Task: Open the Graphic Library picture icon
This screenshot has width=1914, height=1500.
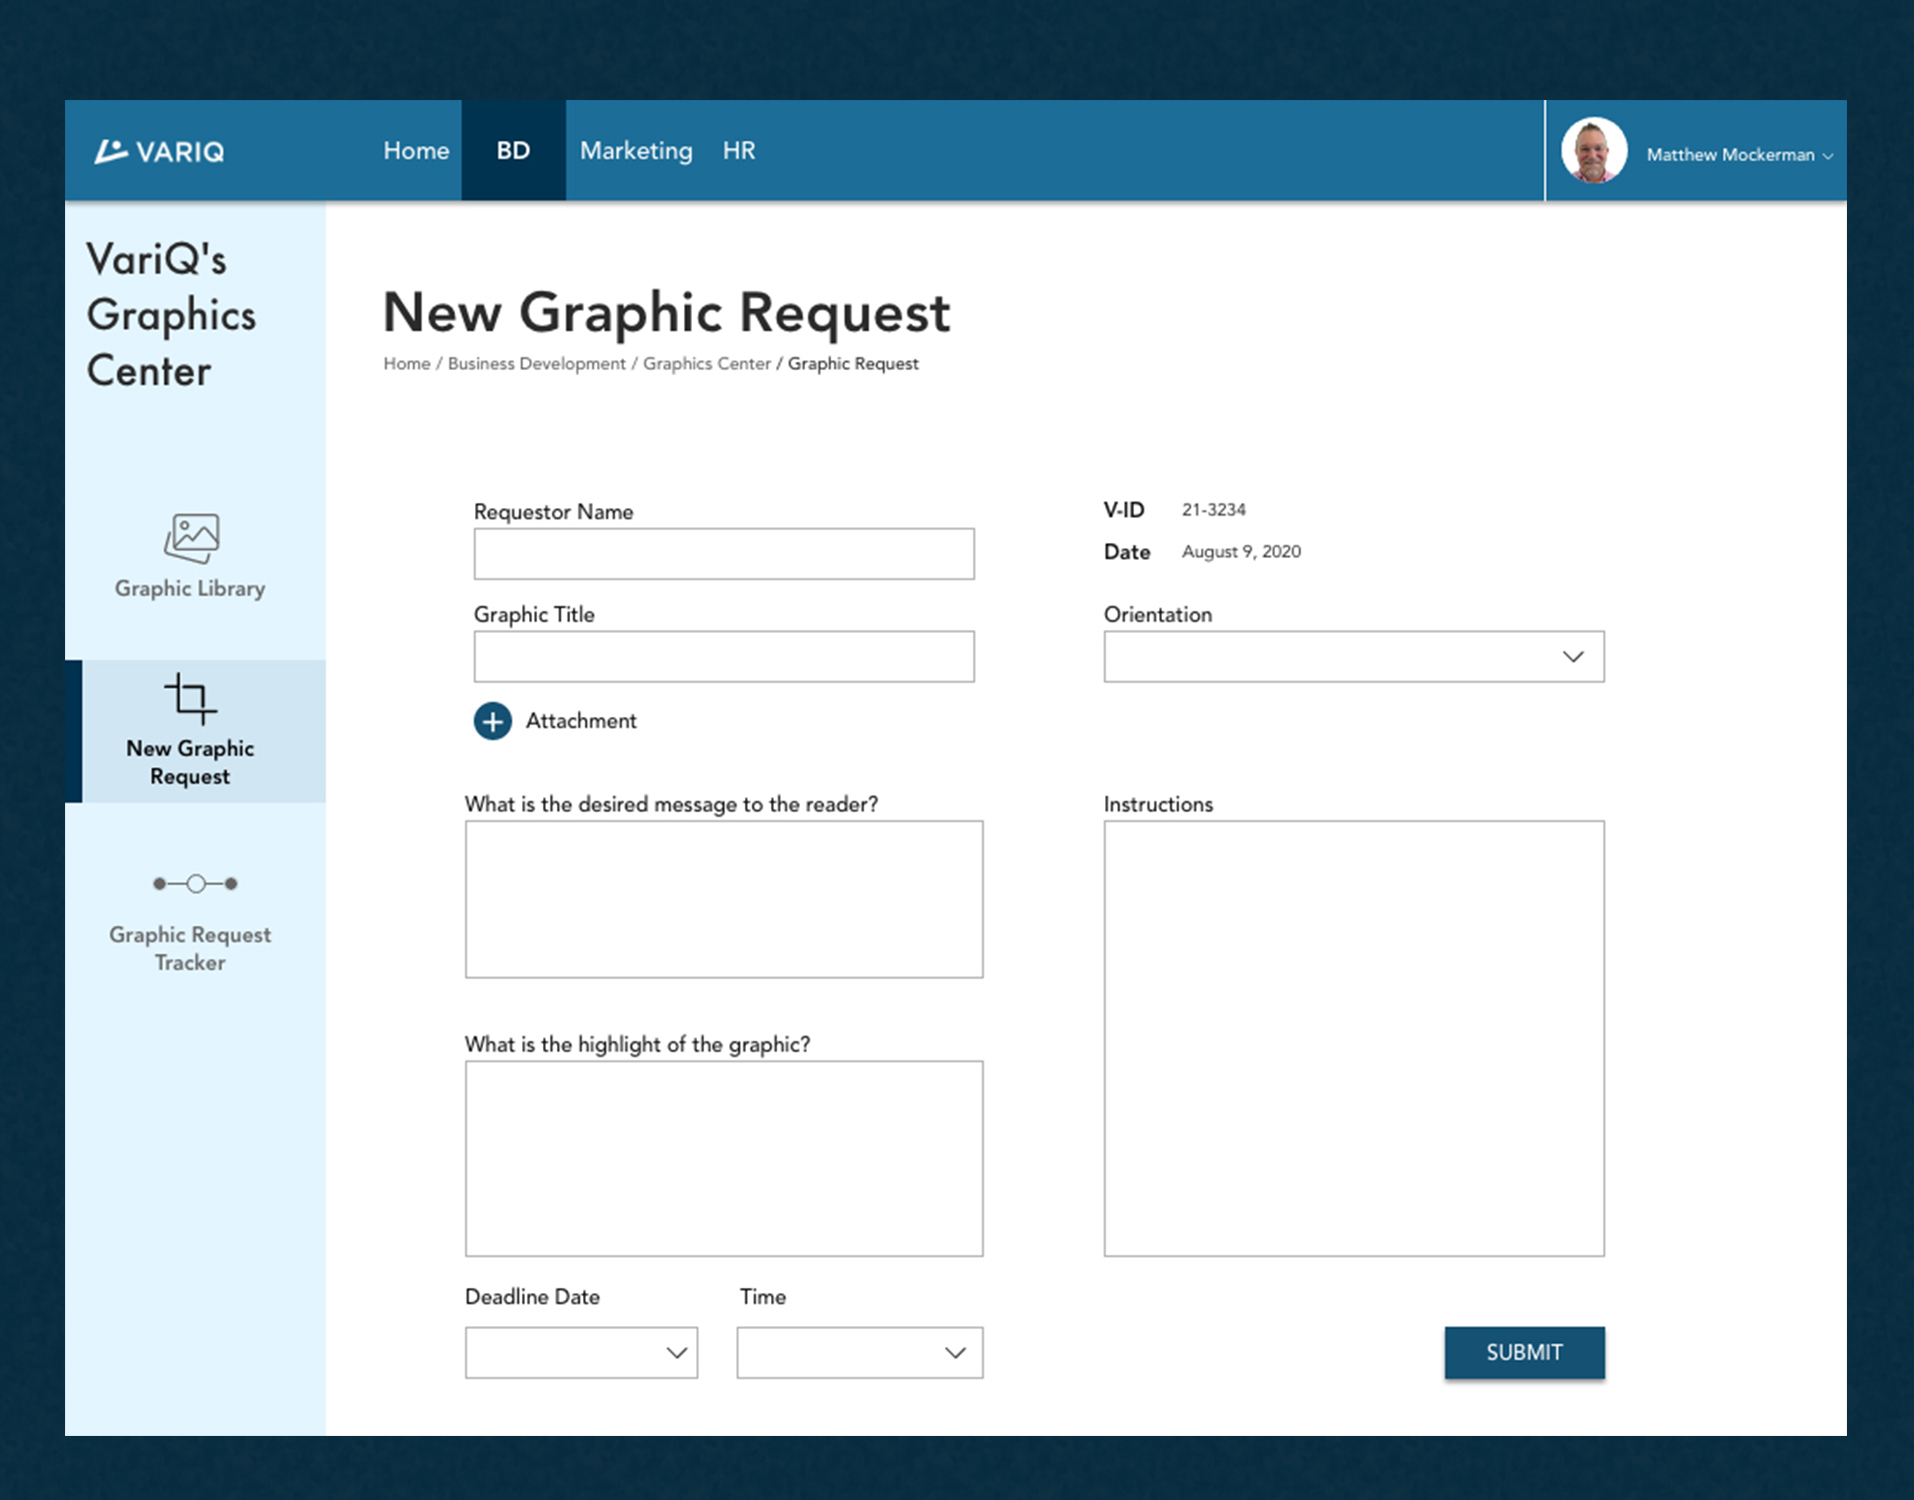Action: [191, 538]
